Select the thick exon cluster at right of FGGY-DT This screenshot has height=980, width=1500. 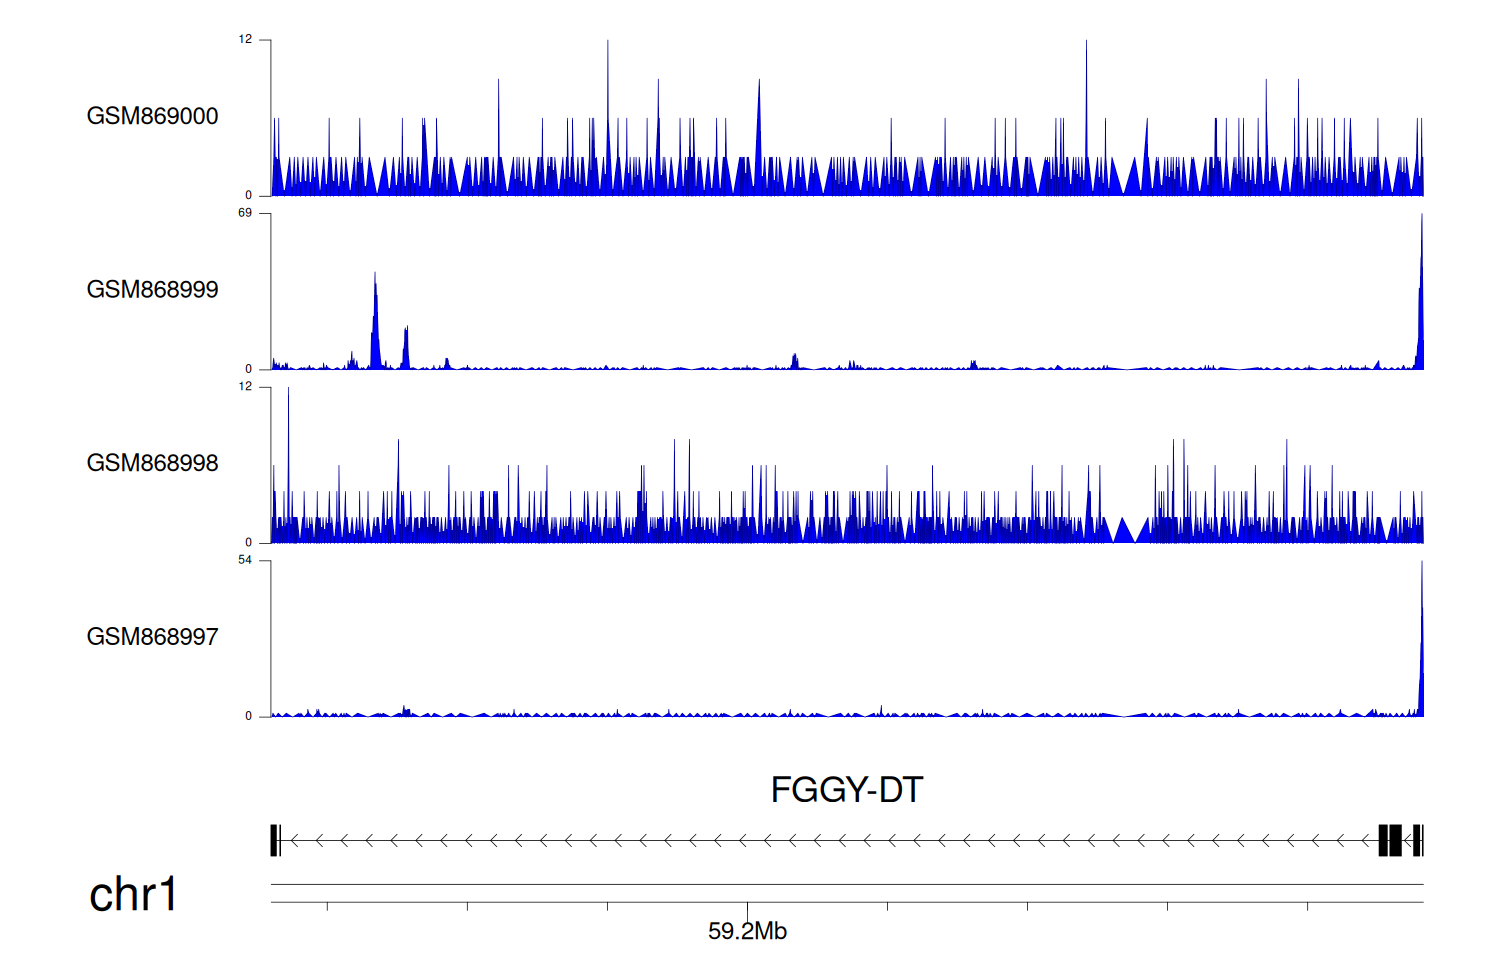coord(1390,841)
